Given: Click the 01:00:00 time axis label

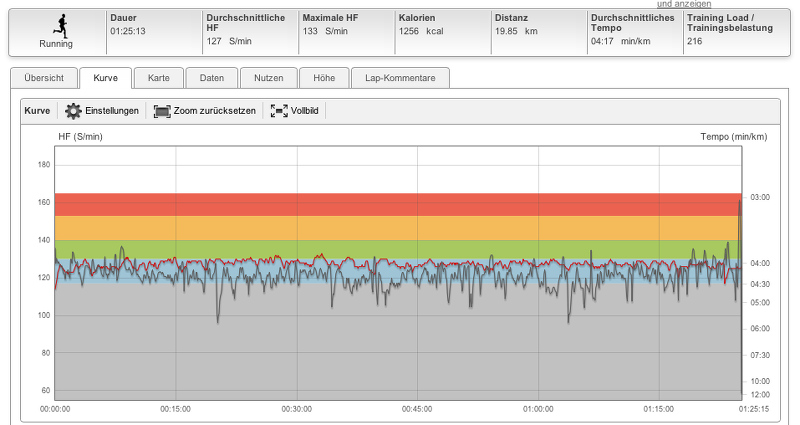Looking at the screenshot, I should coord(538,409).
